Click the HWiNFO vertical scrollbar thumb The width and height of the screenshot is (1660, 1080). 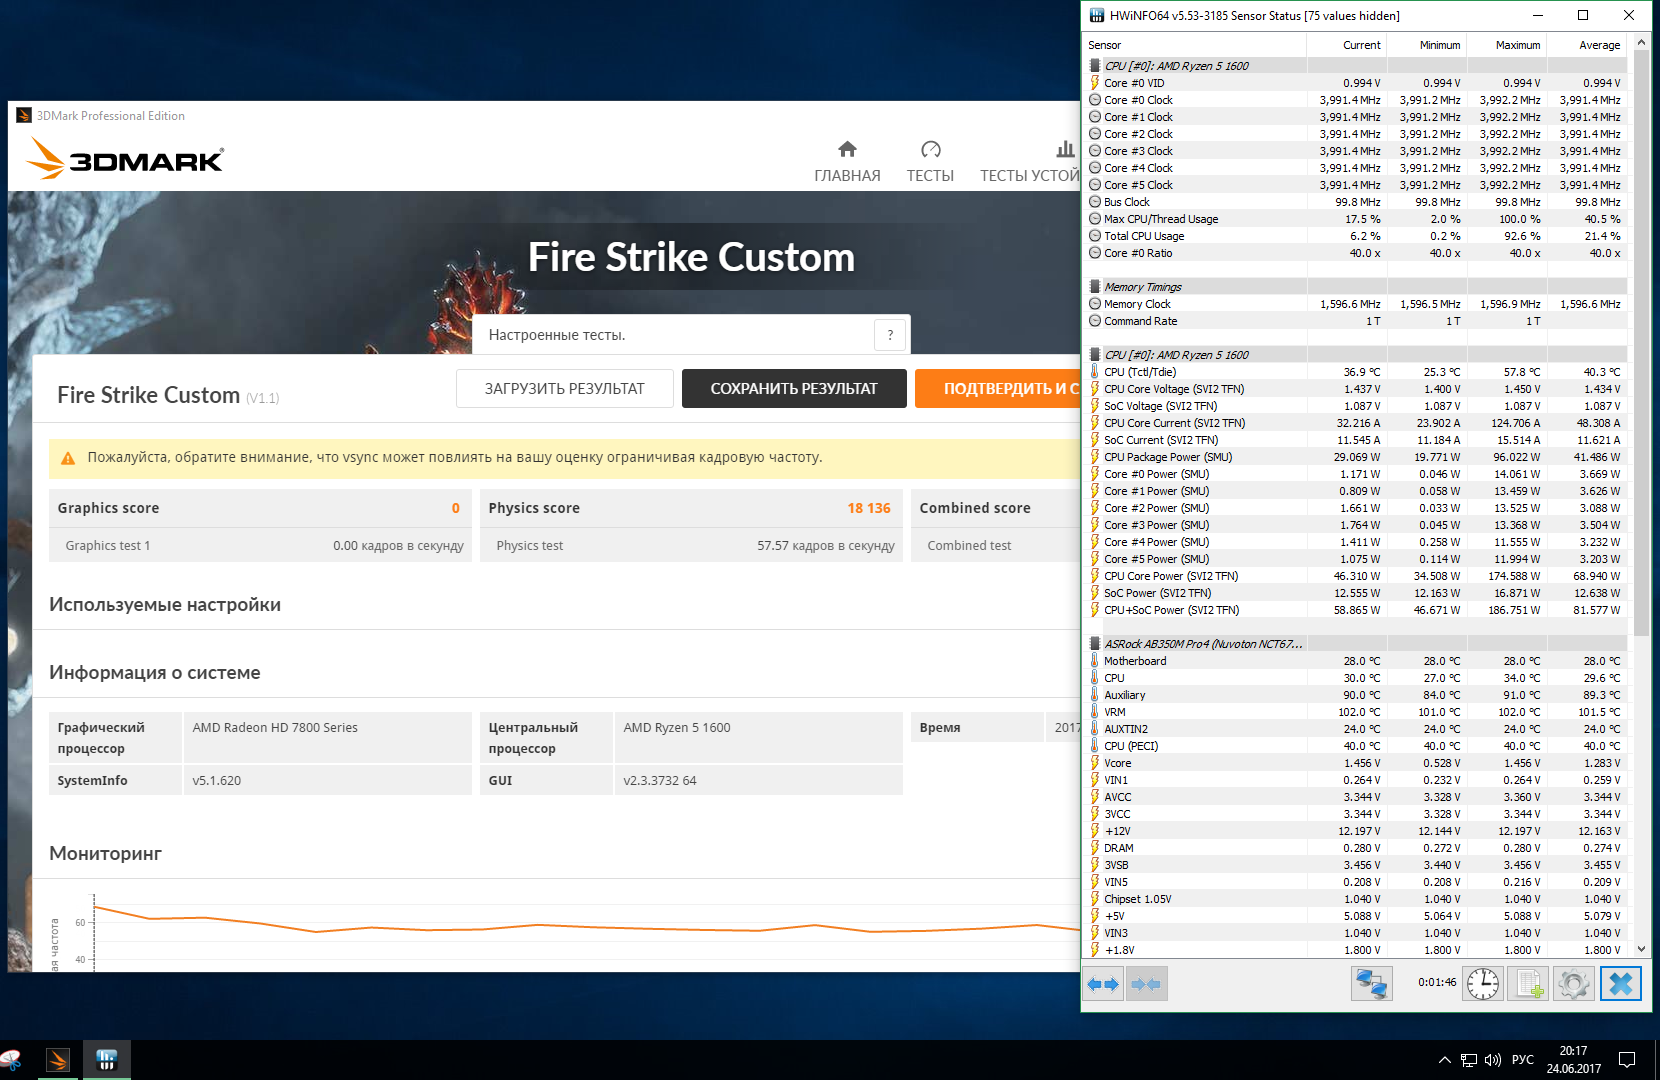coord(1641,344)
